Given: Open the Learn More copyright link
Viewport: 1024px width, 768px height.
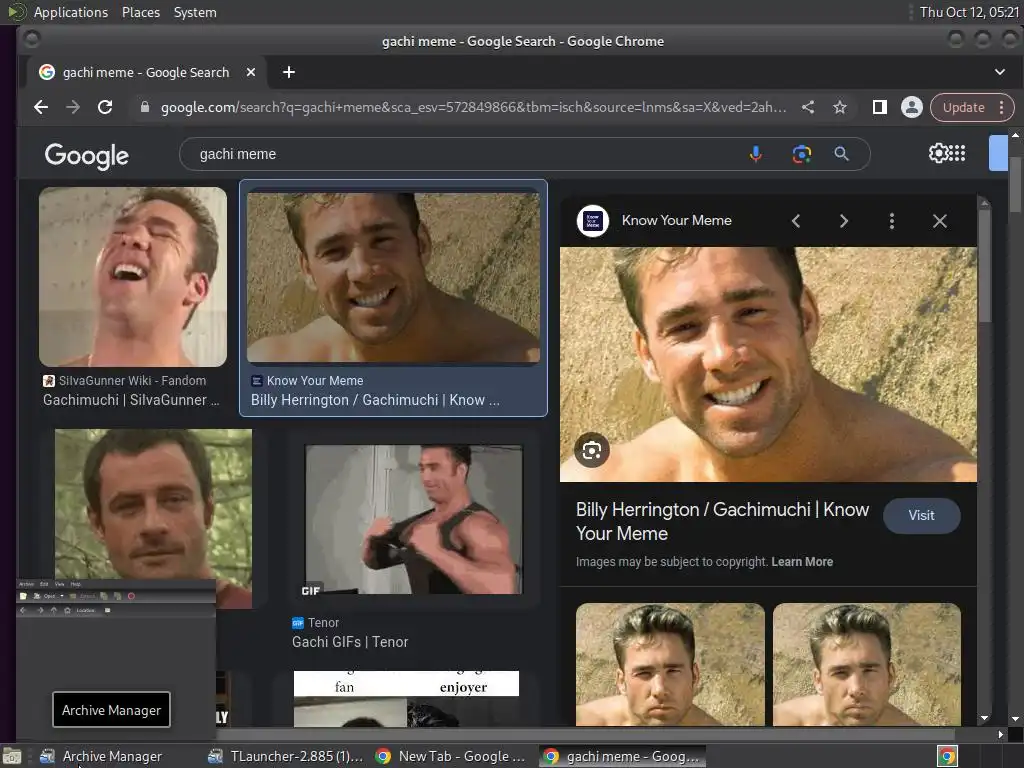Looking at the screenshot, I should coord(801,562).
